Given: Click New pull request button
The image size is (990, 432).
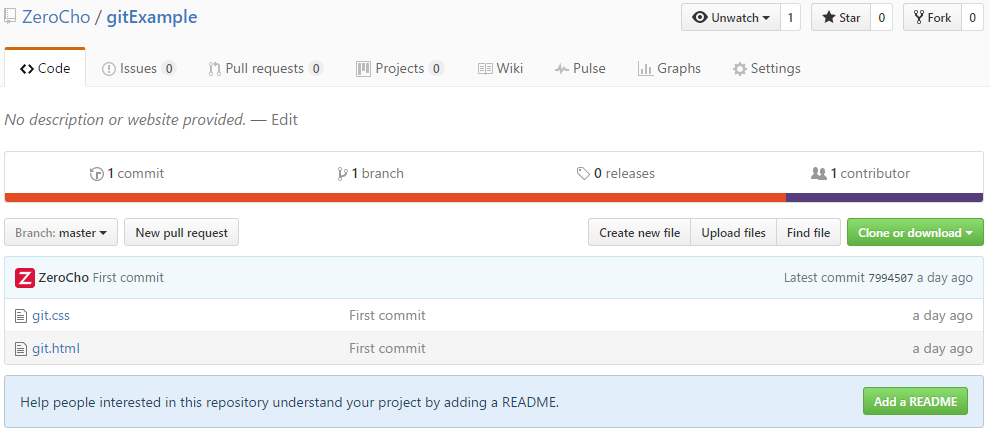Looking at the screenshot, I should pyautogui.click(x=182, y=232).
